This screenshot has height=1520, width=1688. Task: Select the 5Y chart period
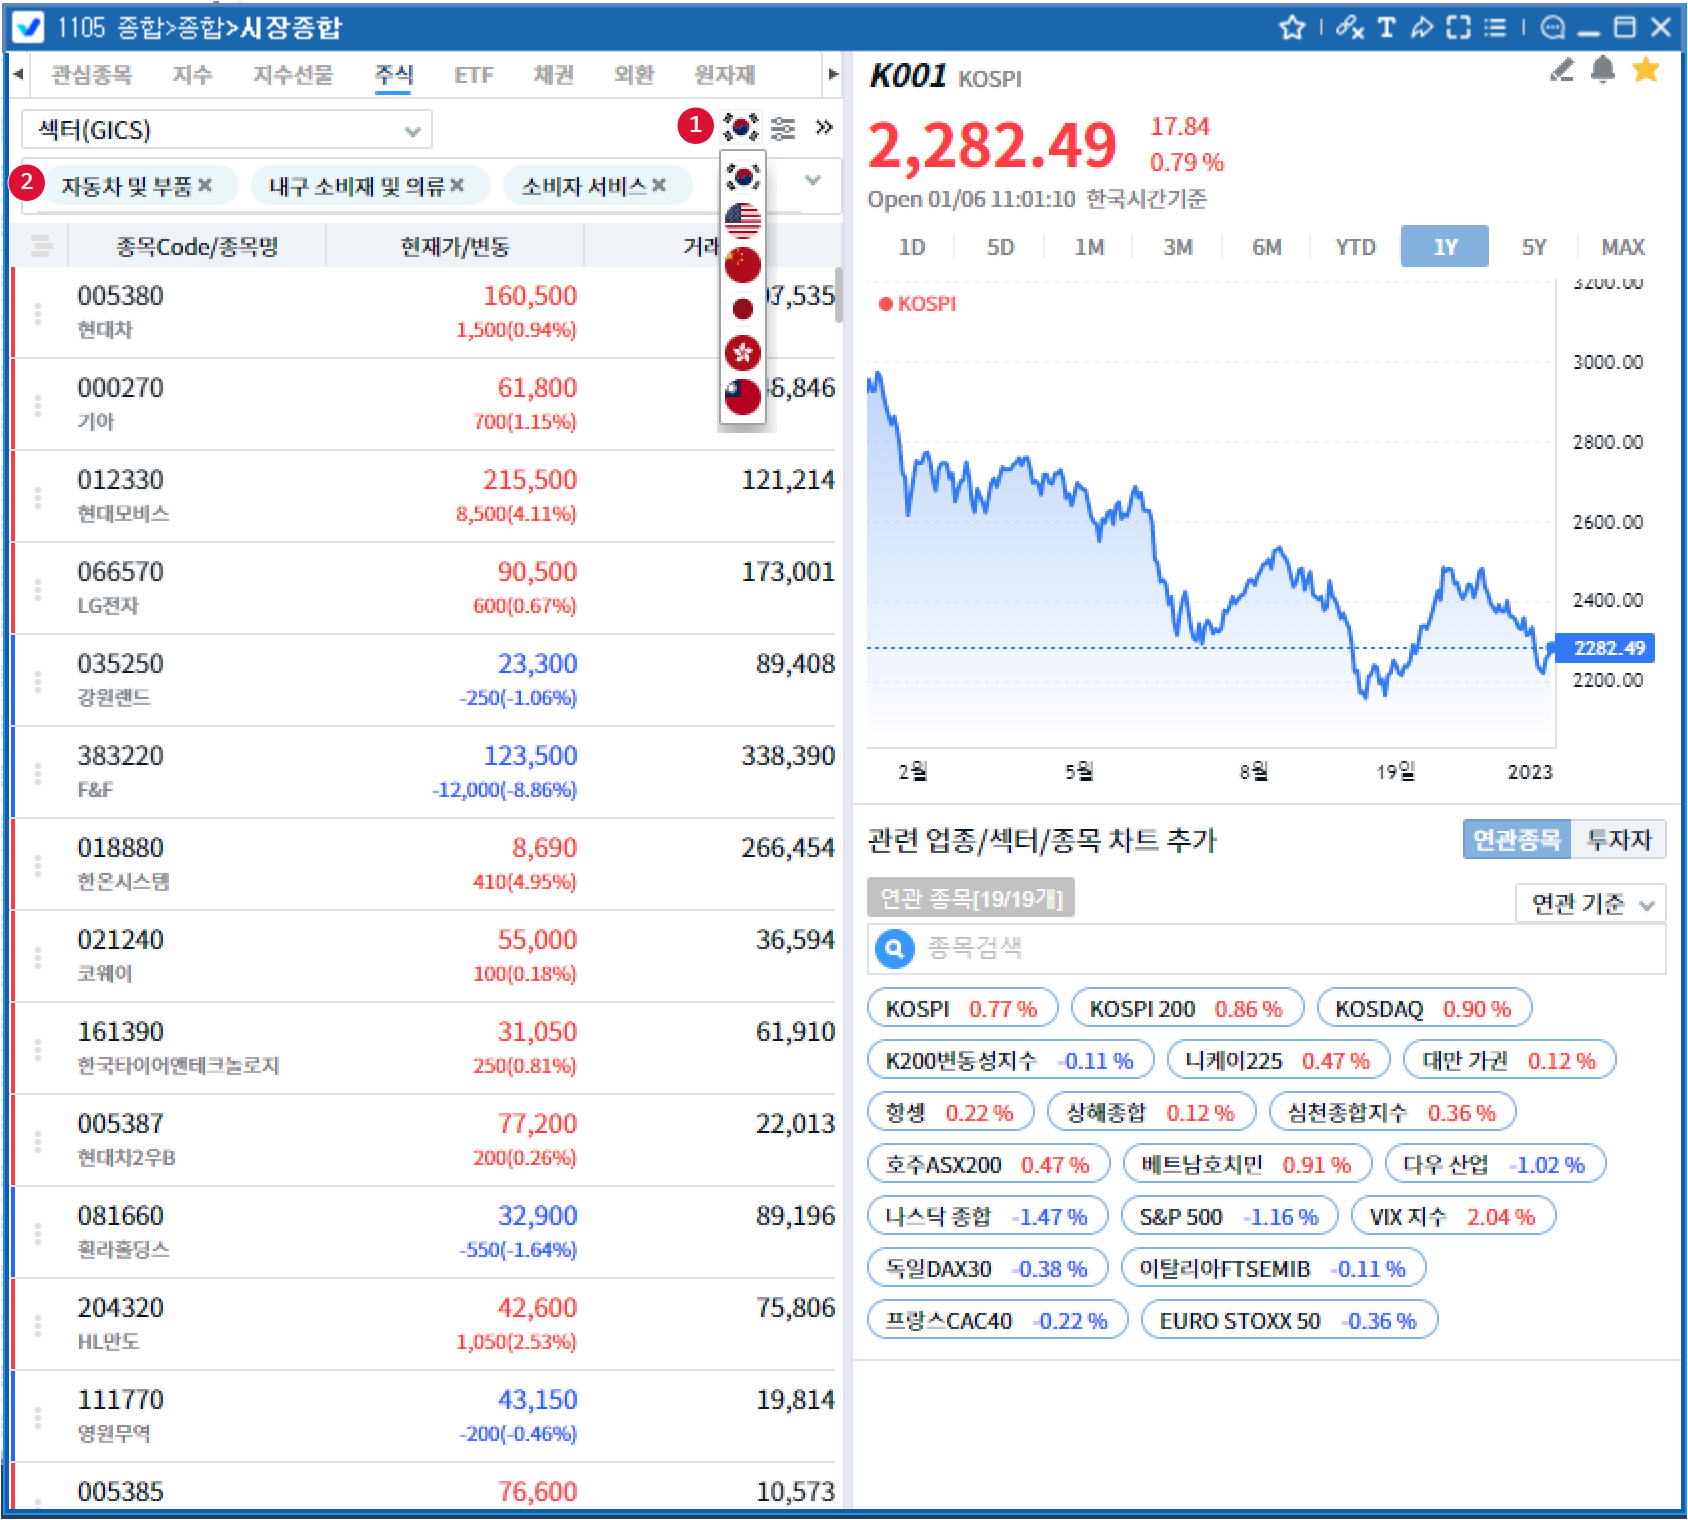pyautogui.click(x=1533, y=247)
